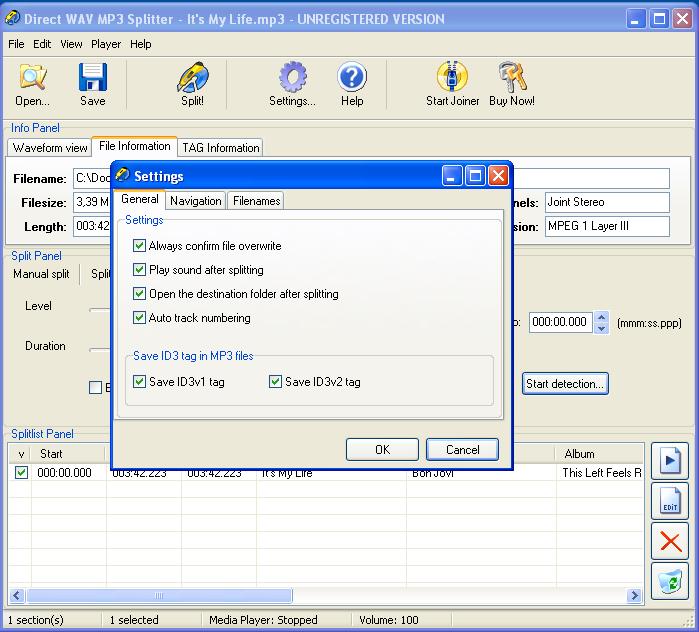Click the MPEG 1 Layer III field
Screen dimensions: 699x632
(x=607, y=226)
